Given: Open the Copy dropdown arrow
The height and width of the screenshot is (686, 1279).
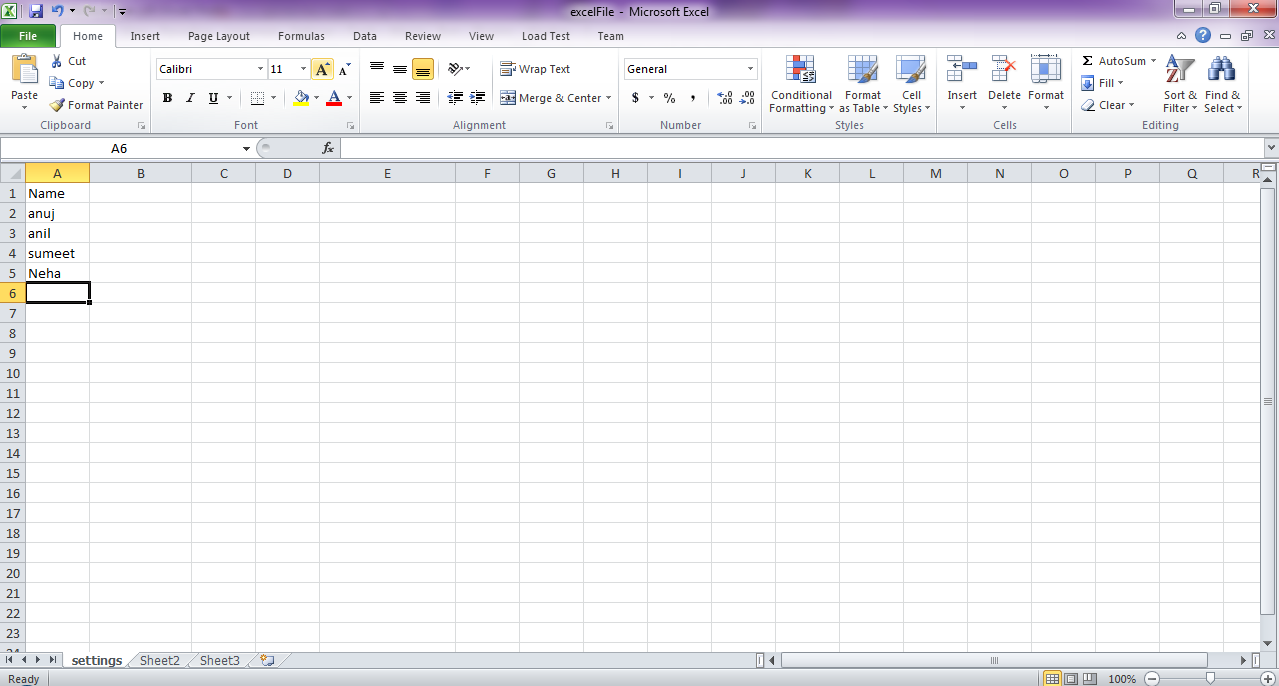Looking at the screenshot, I should tap(101, 83).
